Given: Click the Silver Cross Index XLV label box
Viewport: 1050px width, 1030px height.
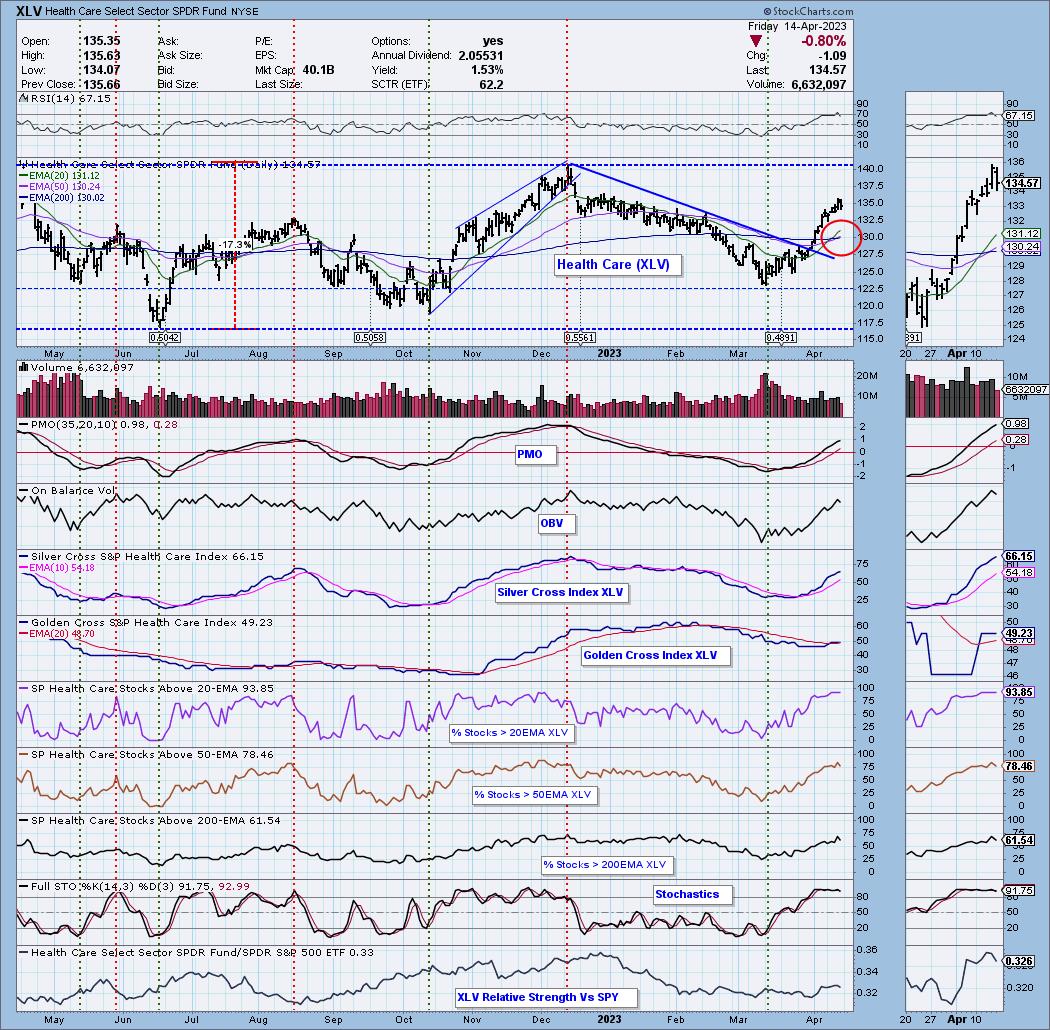Looking at the screenshot, I should point(560,592).
